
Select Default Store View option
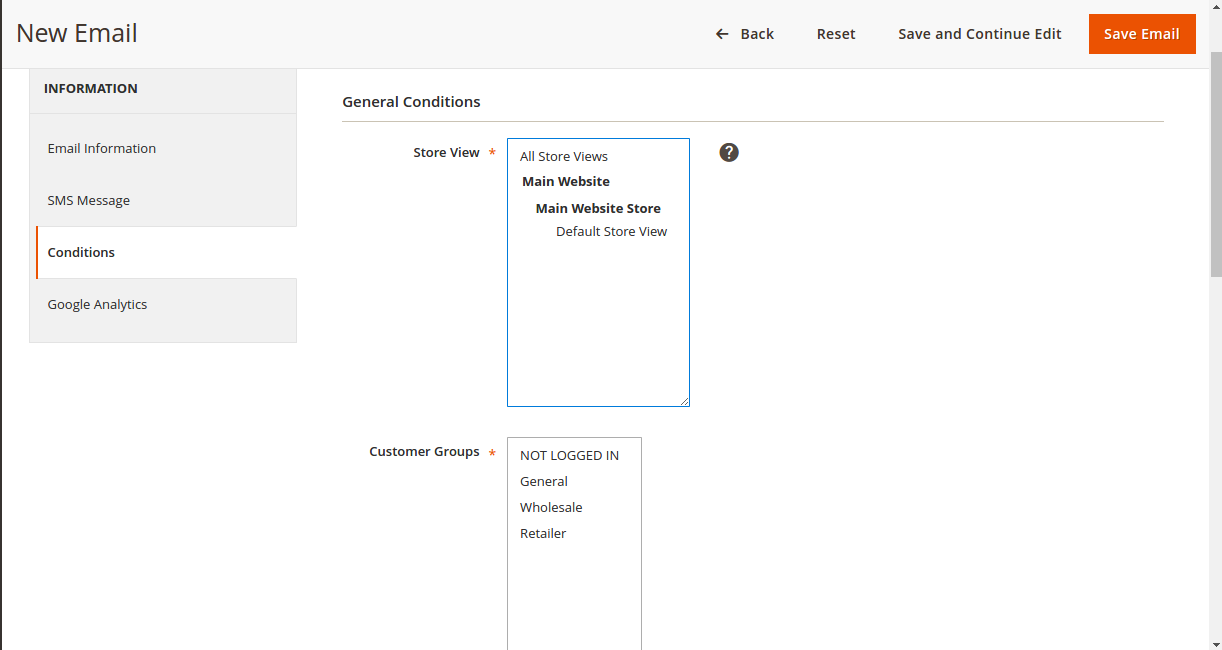tap(611, 231)
